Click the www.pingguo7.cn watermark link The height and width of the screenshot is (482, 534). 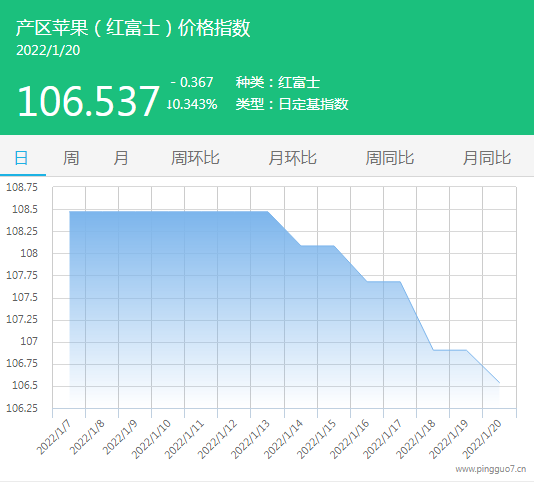click(x=491, y=469)
